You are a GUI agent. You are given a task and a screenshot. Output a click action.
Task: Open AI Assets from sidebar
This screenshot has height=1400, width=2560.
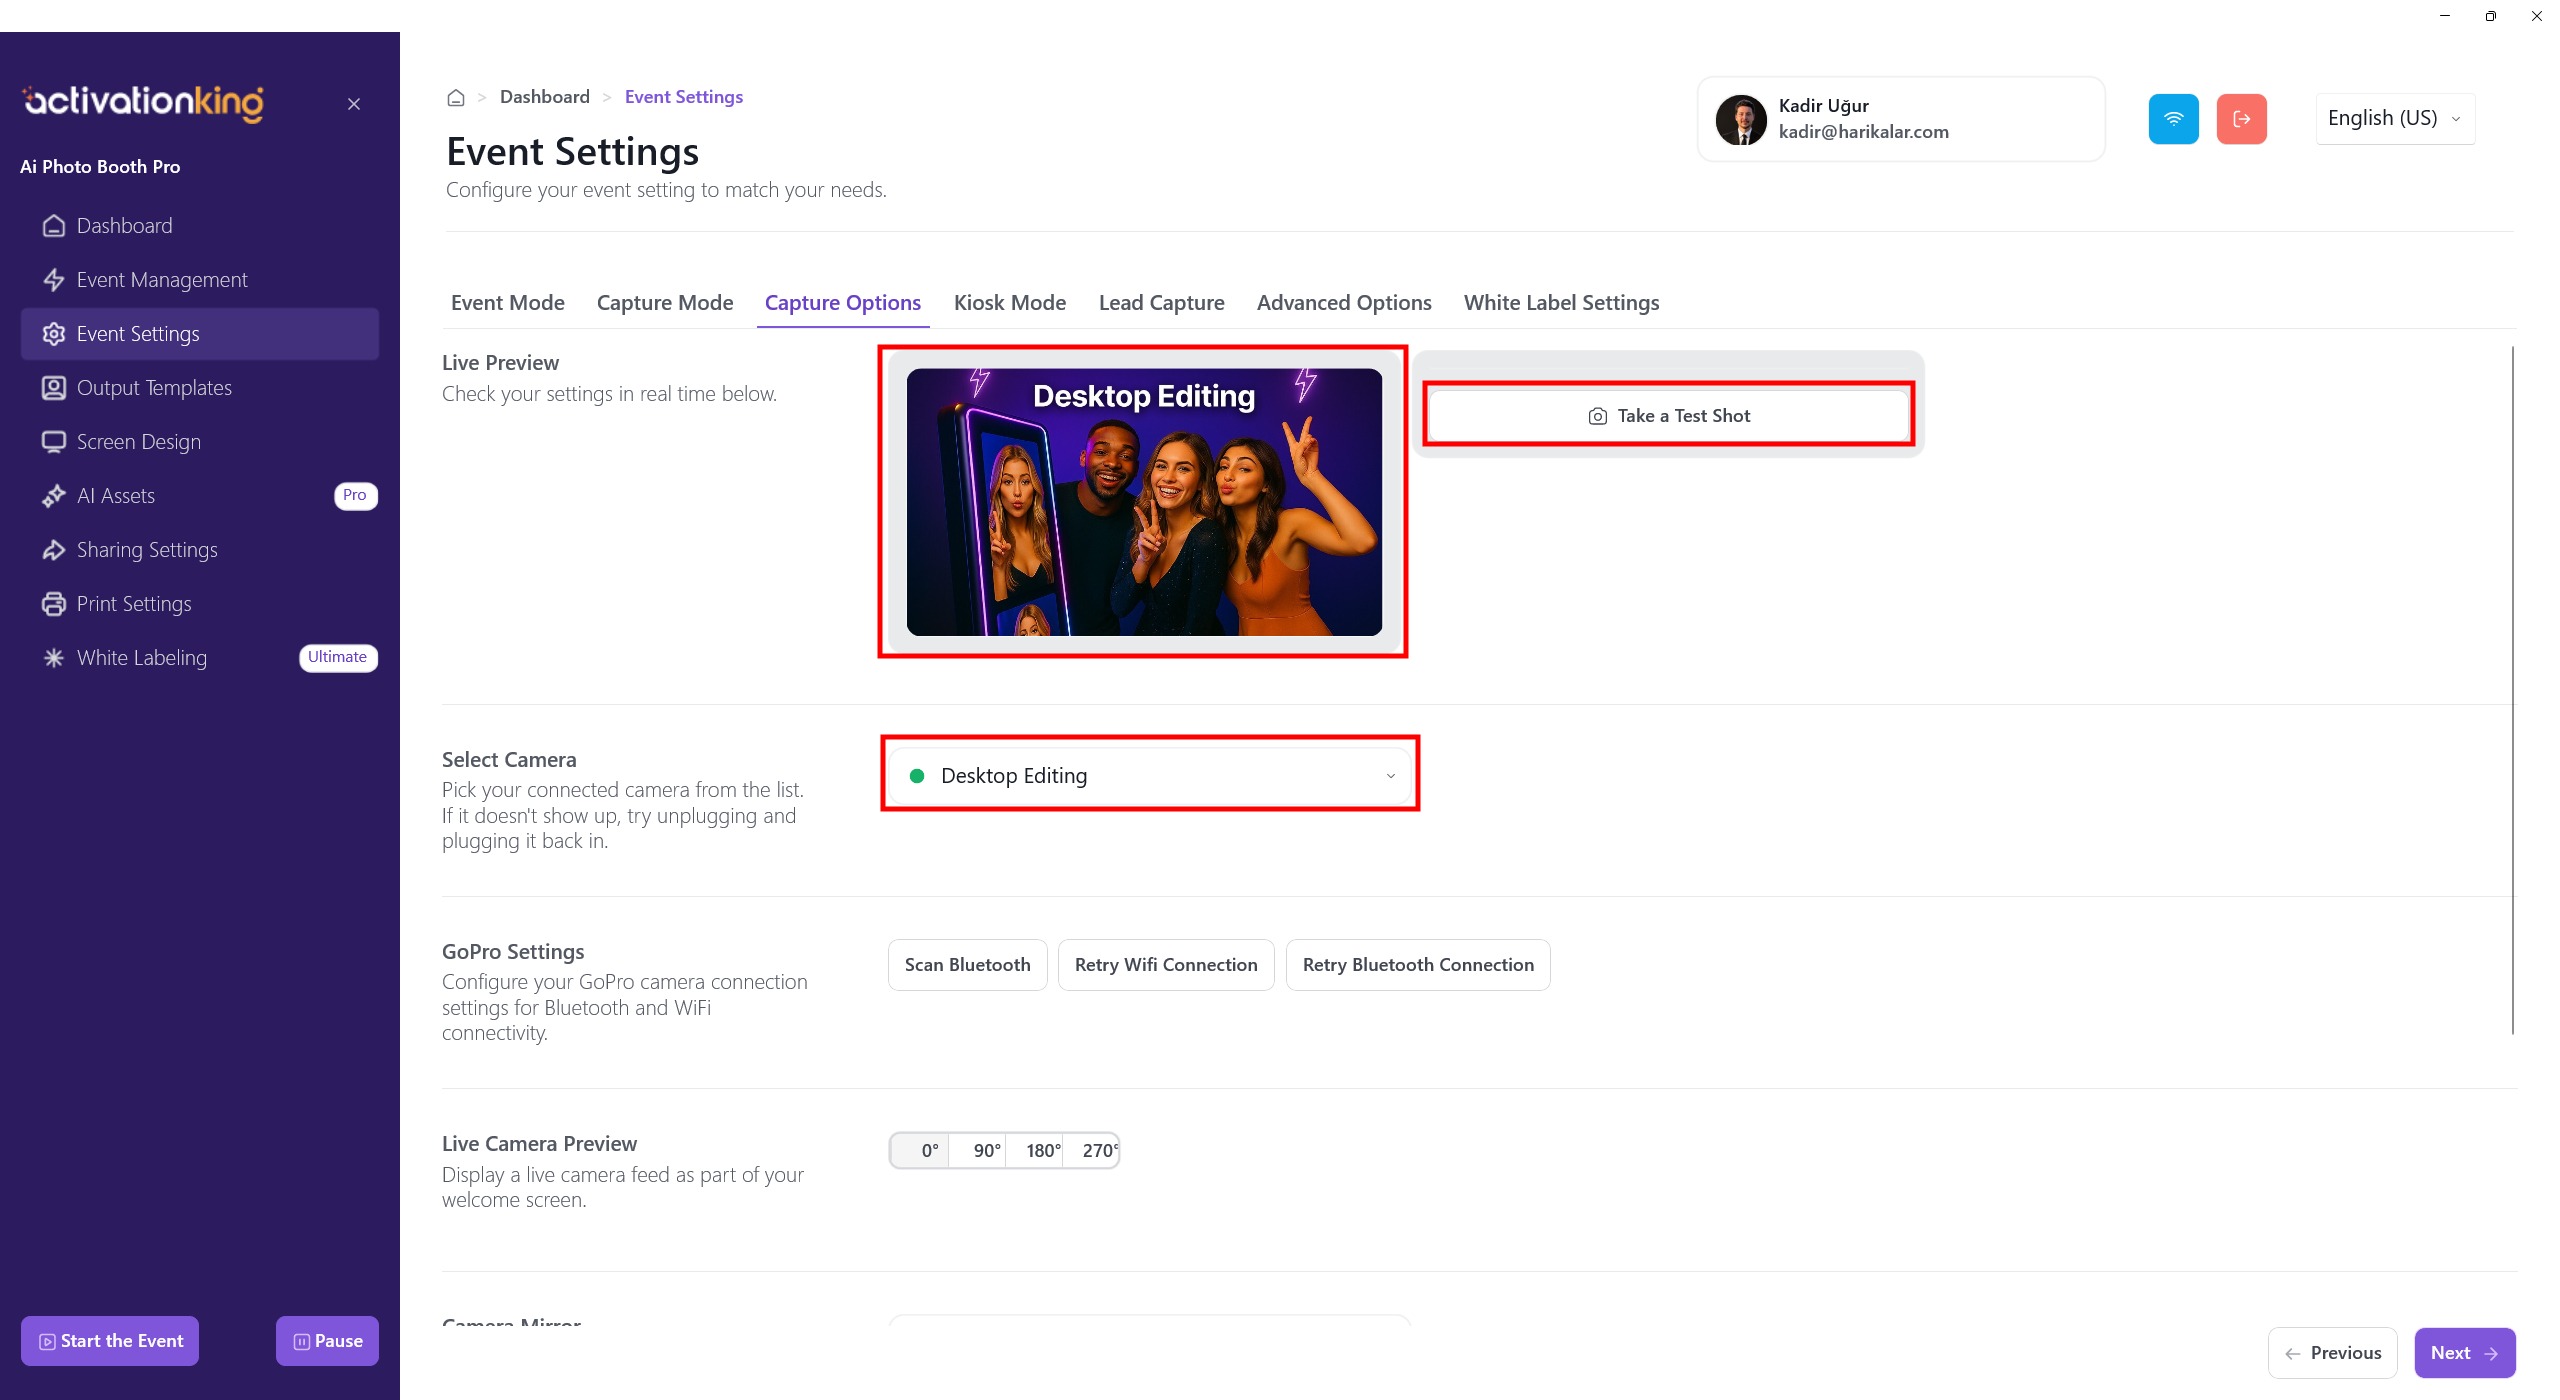pos(116,496)
